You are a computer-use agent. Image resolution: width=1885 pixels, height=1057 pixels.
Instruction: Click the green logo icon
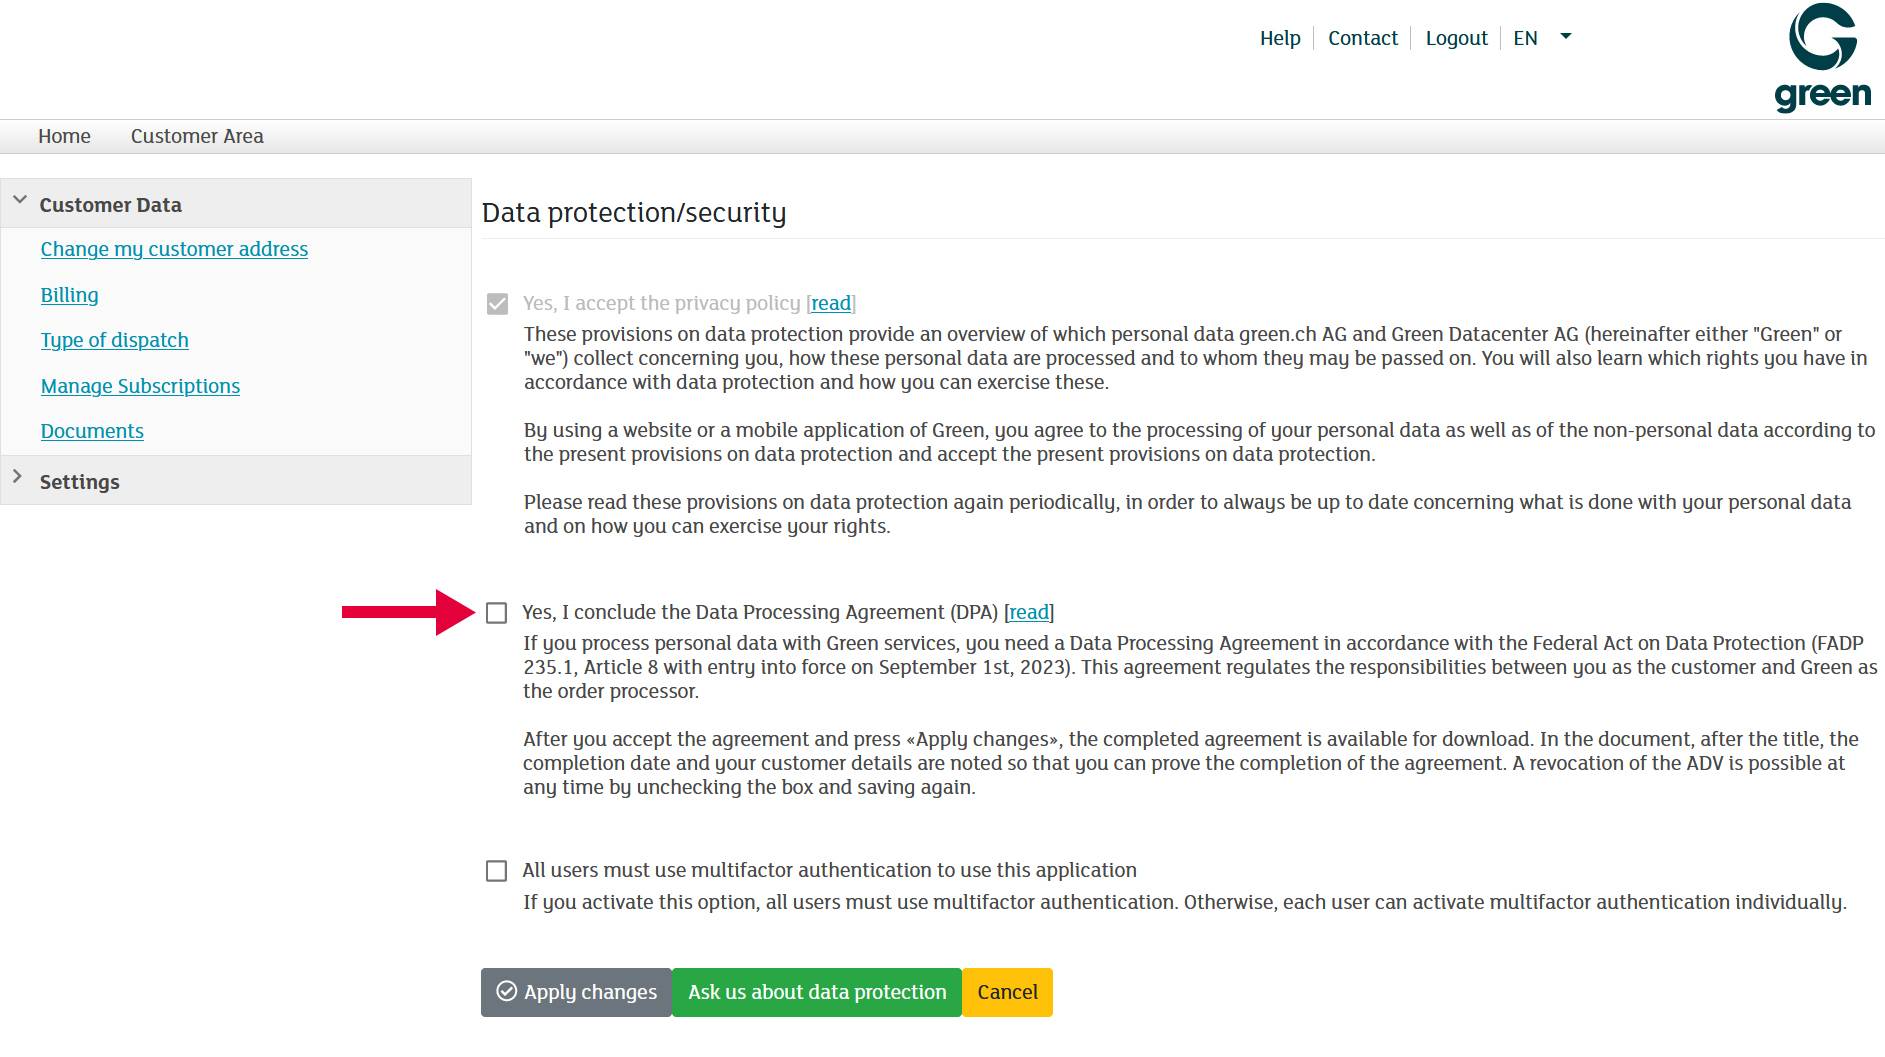tap(1822, 57)
